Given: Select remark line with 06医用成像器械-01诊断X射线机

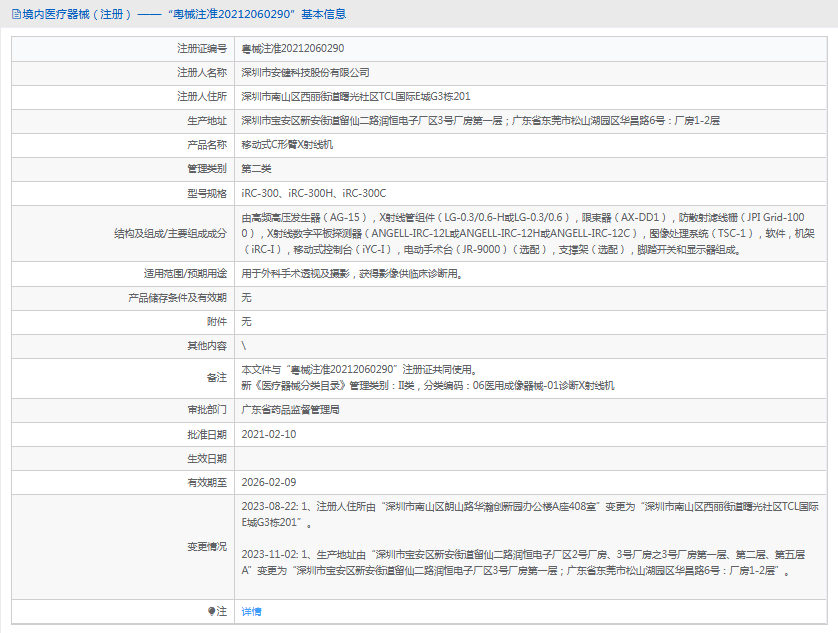Looking at the screenshot, I should [x=428, y=385].
